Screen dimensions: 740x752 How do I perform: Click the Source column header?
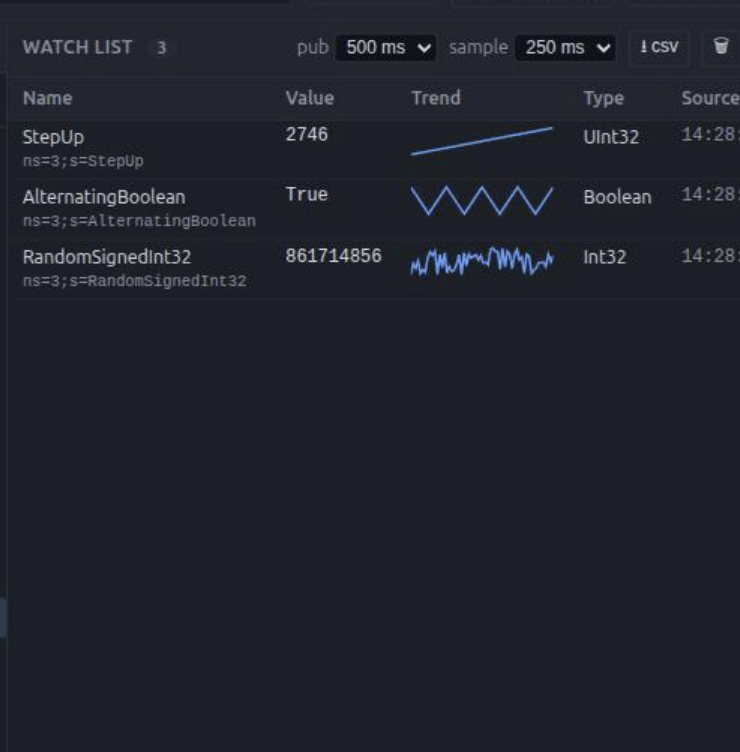pyautogui.click(x=710, y=98)
